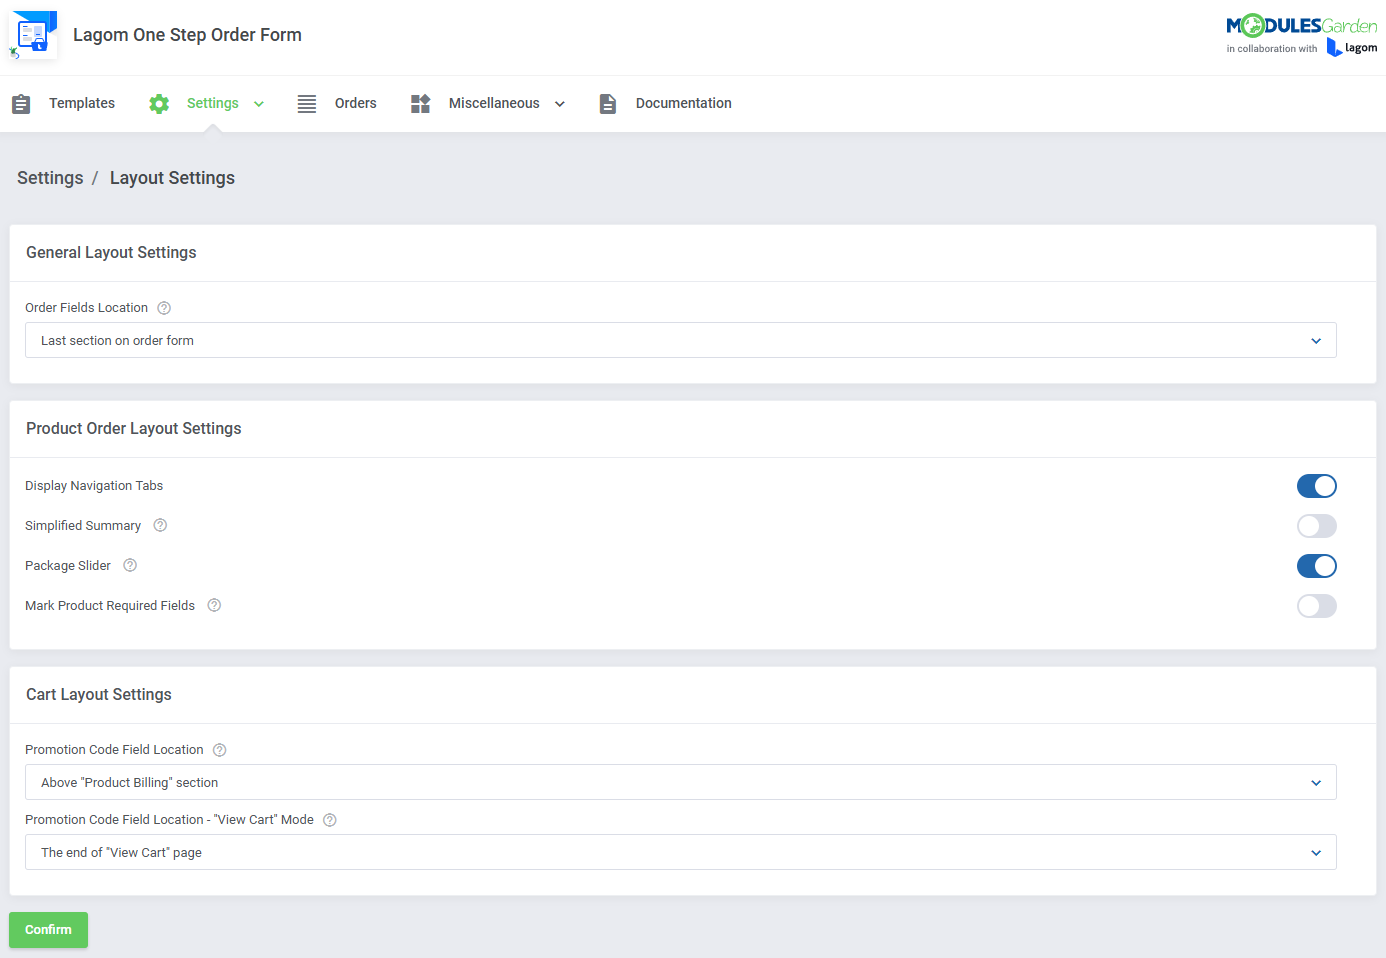Click the Layout Settings breadcrumb text
The height and width of the screenshot is (958, 1386).
[172, 177]
